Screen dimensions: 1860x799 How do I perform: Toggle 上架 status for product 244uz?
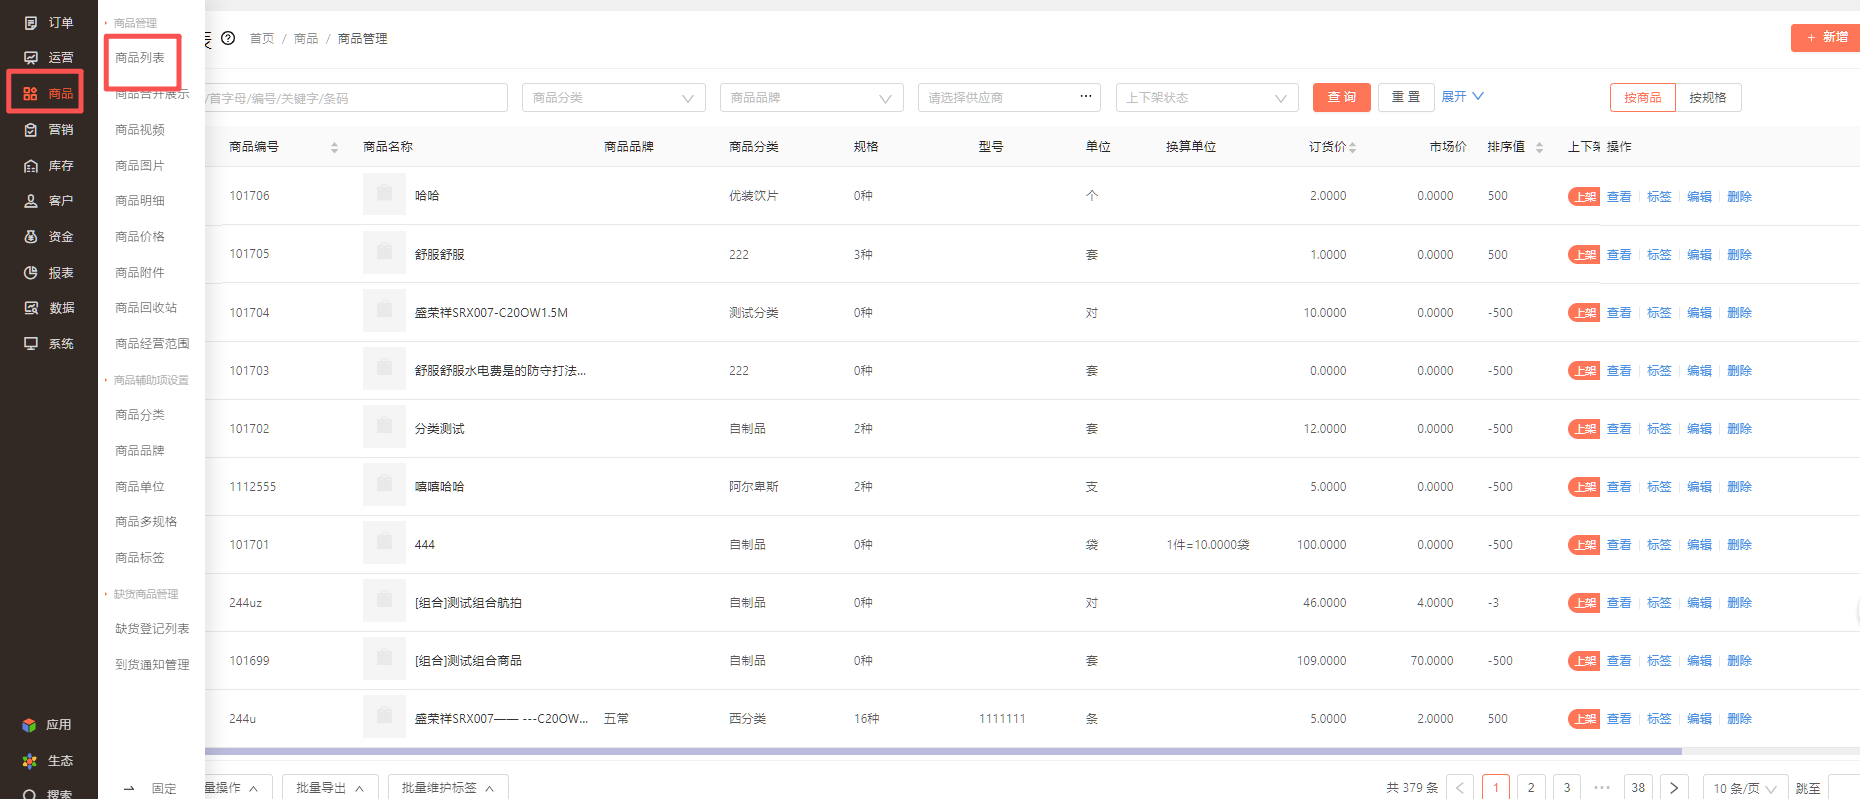[x=1584, y=603]
